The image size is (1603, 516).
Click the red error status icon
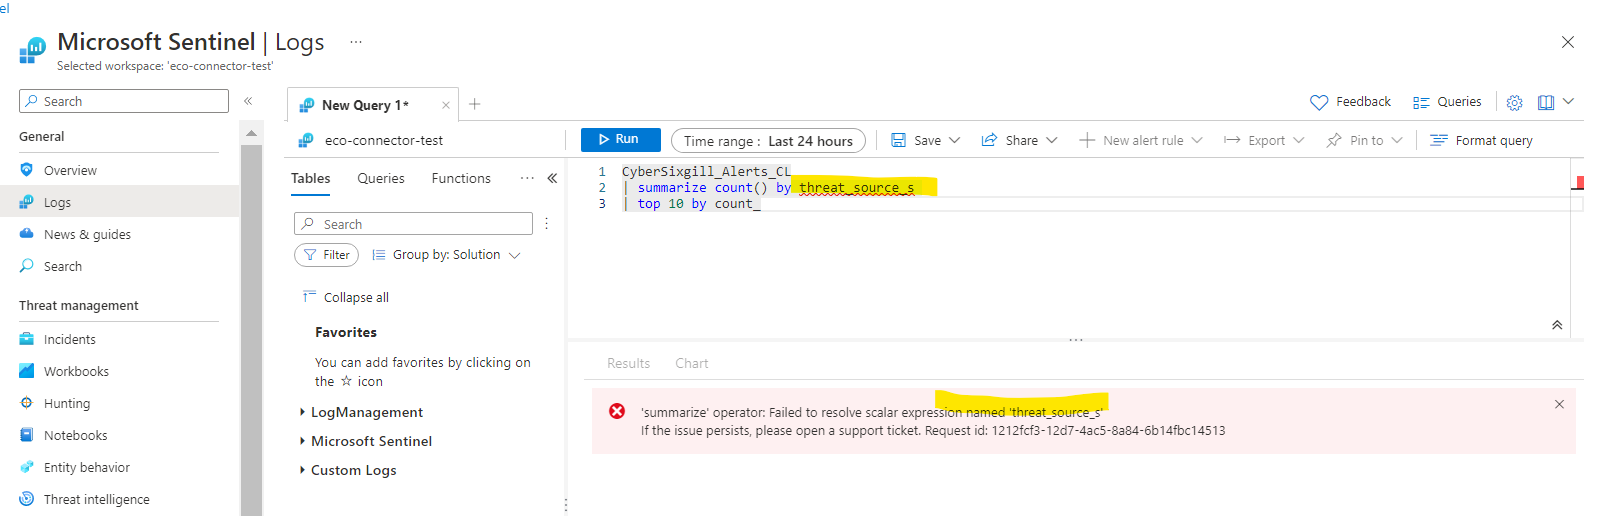[x=617, y=411]
